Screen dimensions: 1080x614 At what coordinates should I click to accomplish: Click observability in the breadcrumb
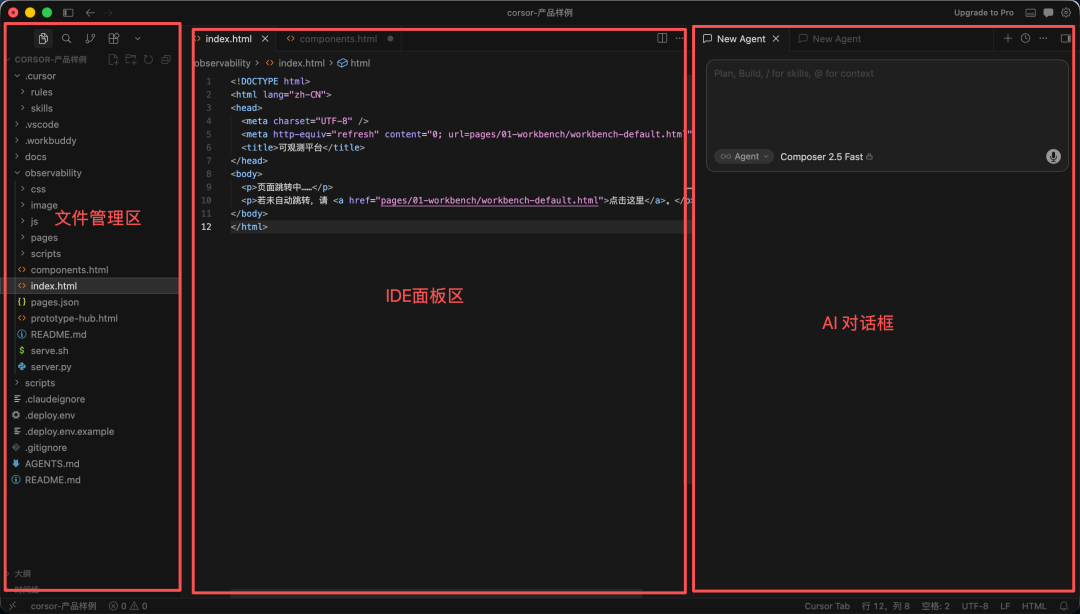222,63
